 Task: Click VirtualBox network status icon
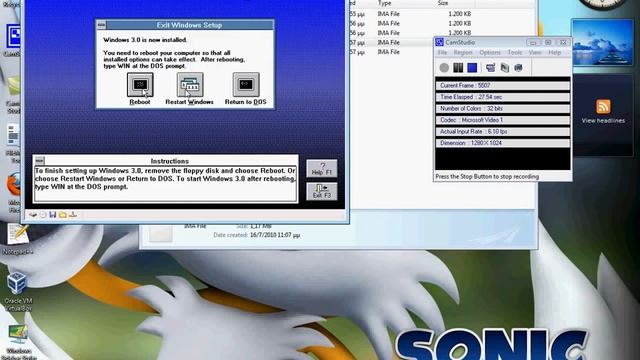pyautogui.click(x=73, y=215)
